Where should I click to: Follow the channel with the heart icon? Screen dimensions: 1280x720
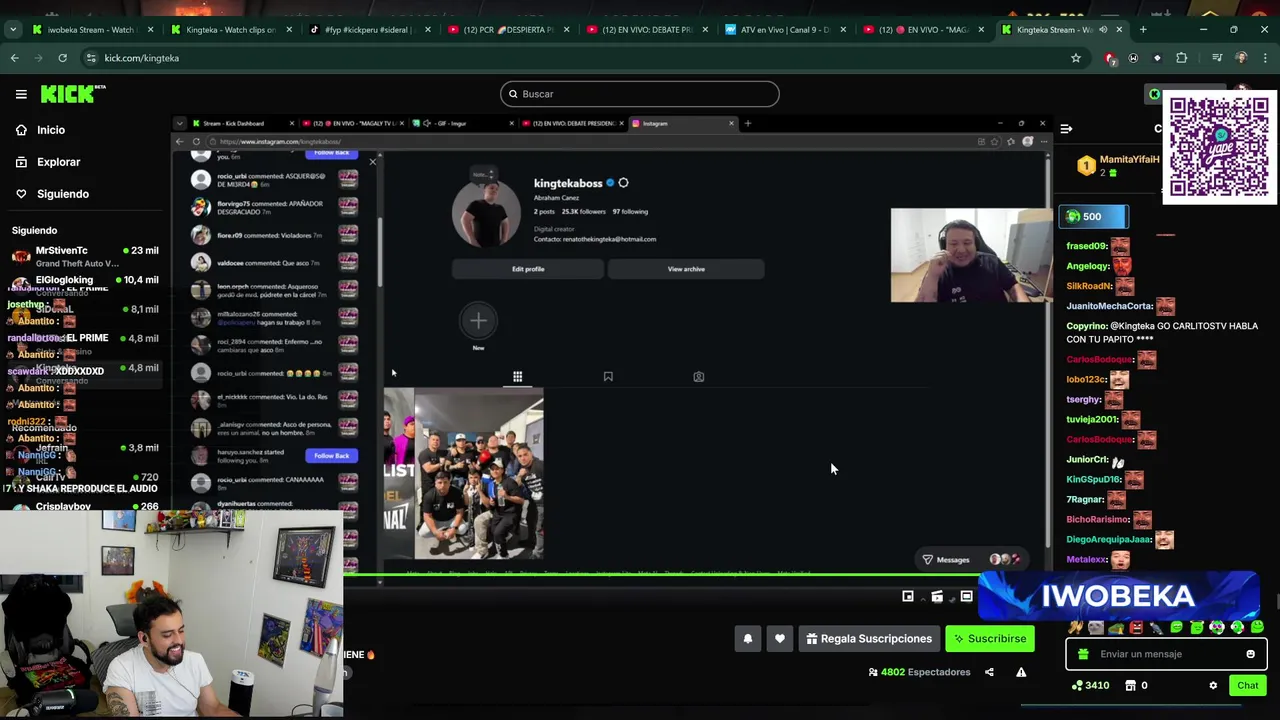[780, 639]
